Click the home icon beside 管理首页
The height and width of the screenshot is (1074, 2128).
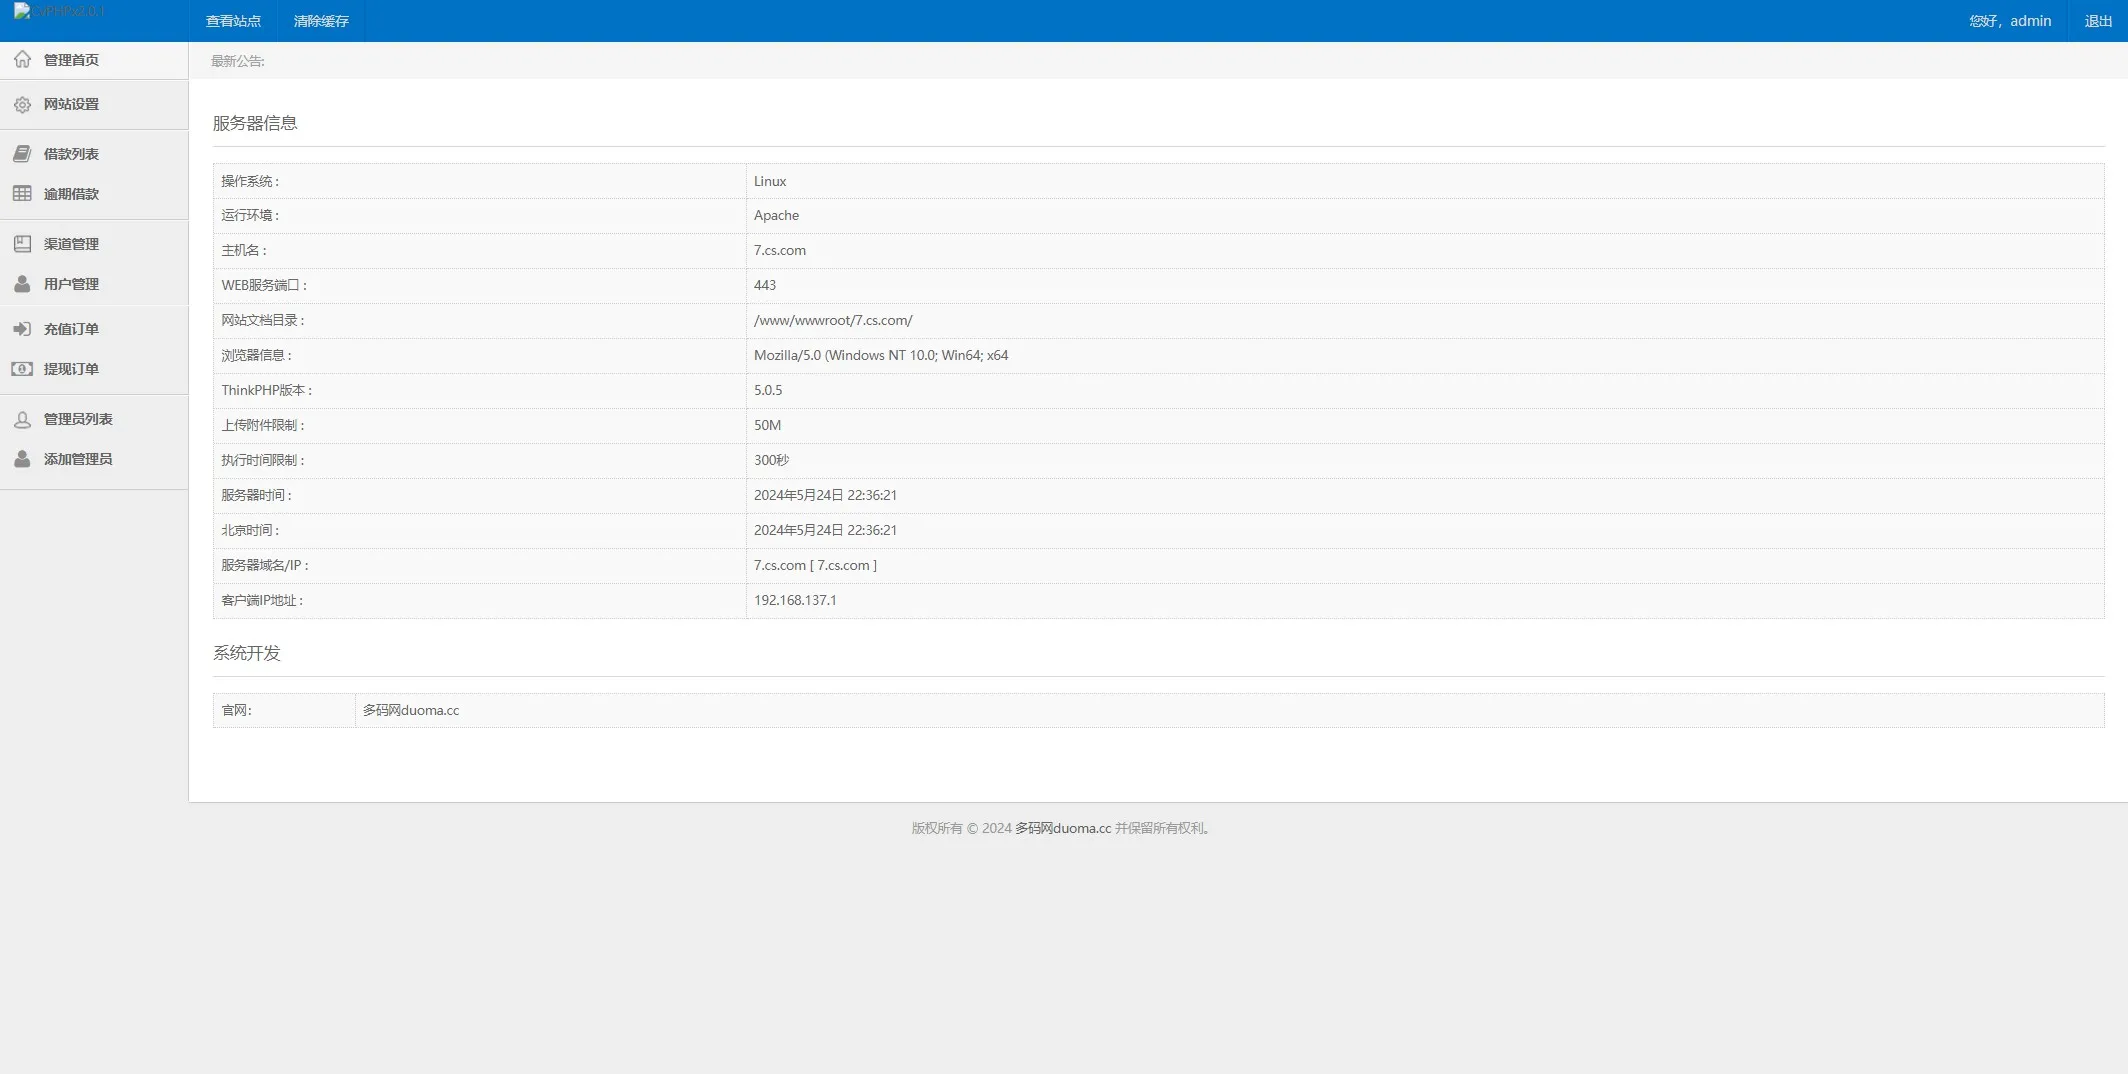[x=22, y=60]
